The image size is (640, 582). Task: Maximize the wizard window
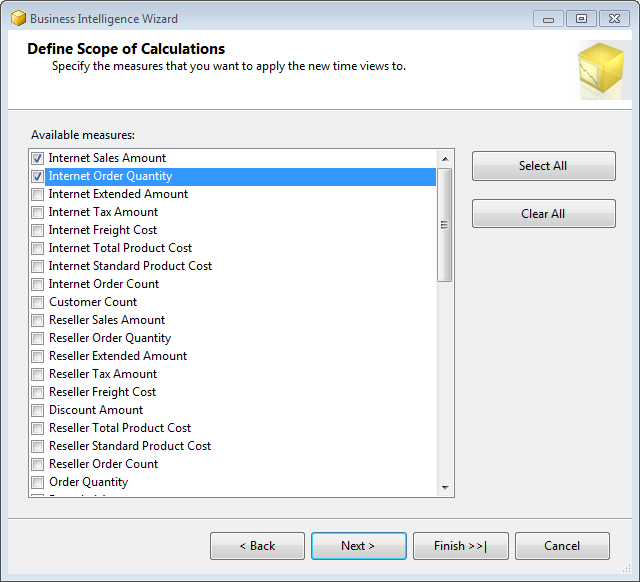pos(580,18)
